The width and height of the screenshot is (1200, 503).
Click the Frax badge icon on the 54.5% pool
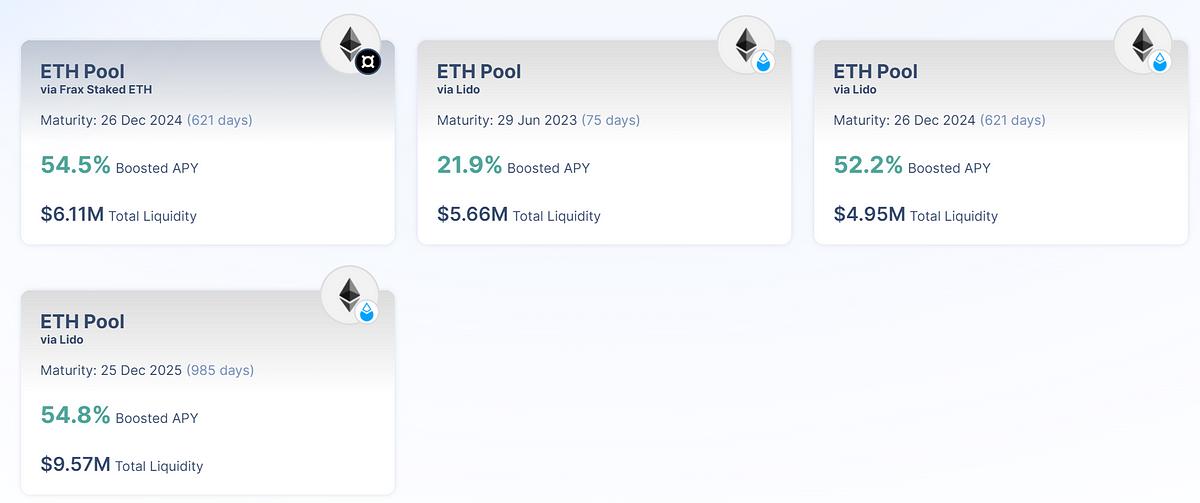pyautogui.click(x=368, y=63)
